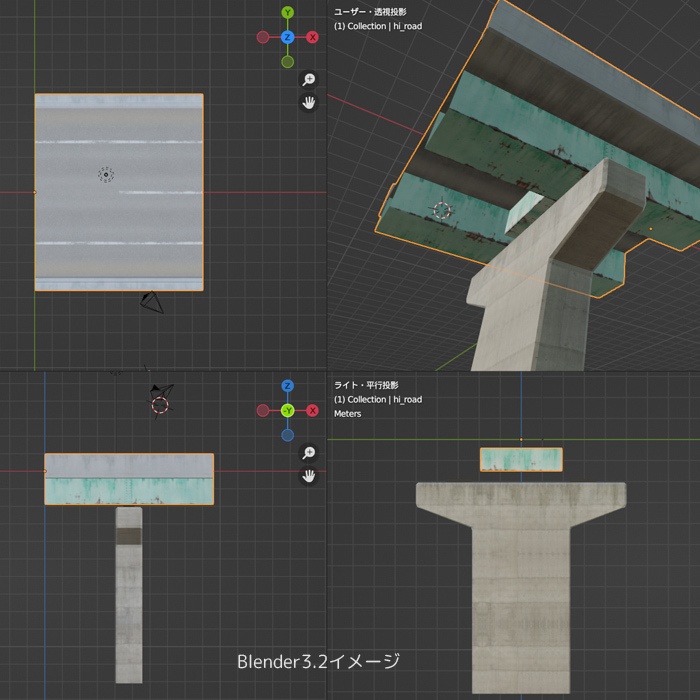The width and height of the screenshot is (700, 700).
Task: Click zoom magnifier icon in top-left viewport
Action: point(308,79)
